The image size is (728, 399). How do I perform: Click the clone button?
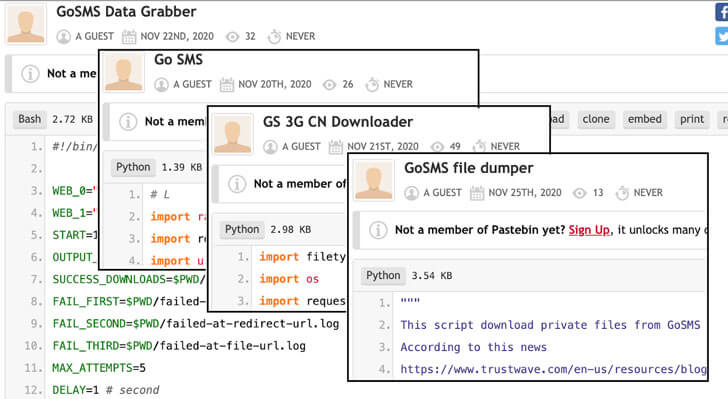(596, 119)
